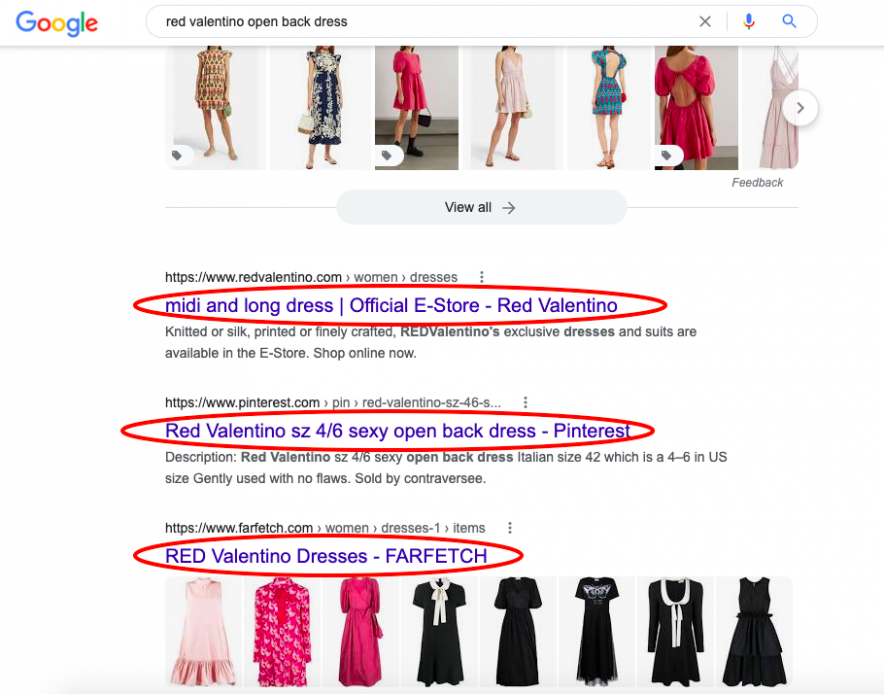Viewport: 884px width, 694px height.
Task: Open options menu for pinterest.com result
Action: pos(525,403)
